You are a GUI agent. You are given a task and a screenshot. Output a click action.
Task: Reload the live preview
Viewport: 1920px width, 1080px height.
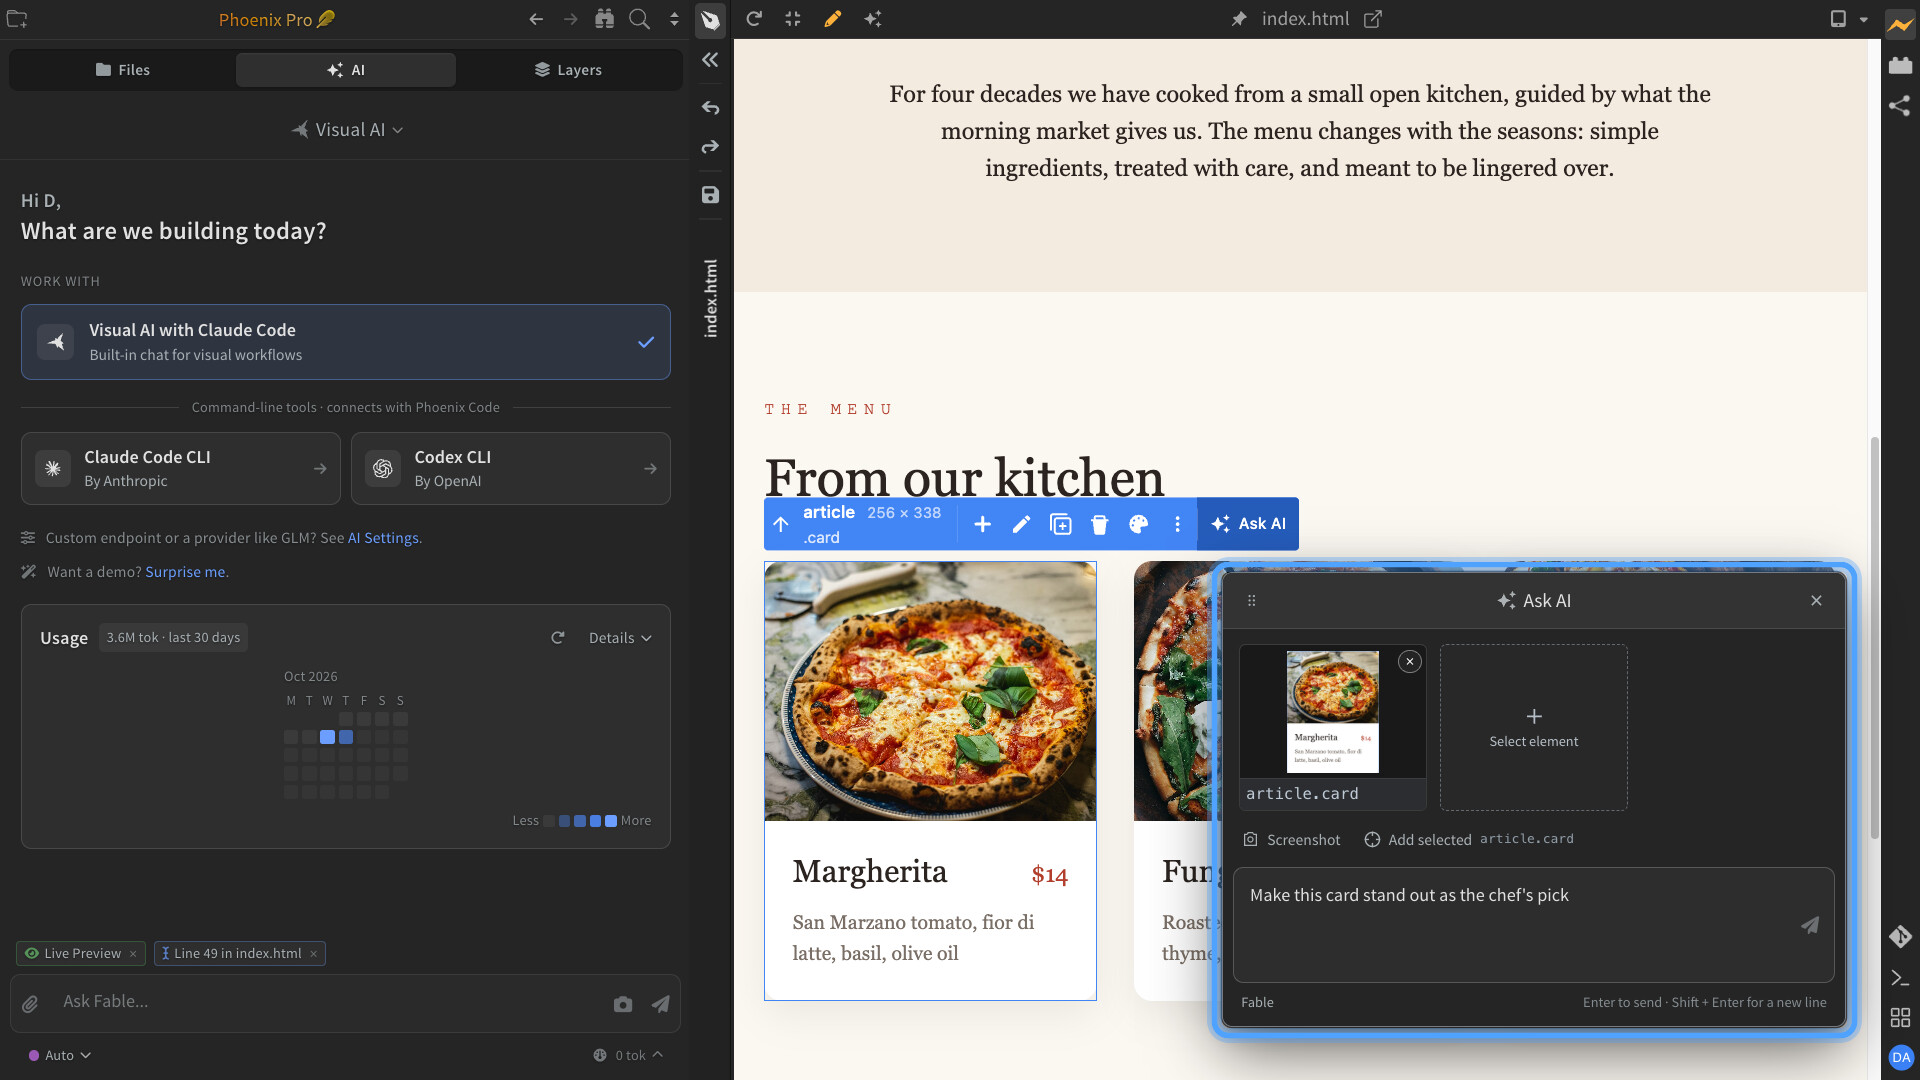(754, 19)
